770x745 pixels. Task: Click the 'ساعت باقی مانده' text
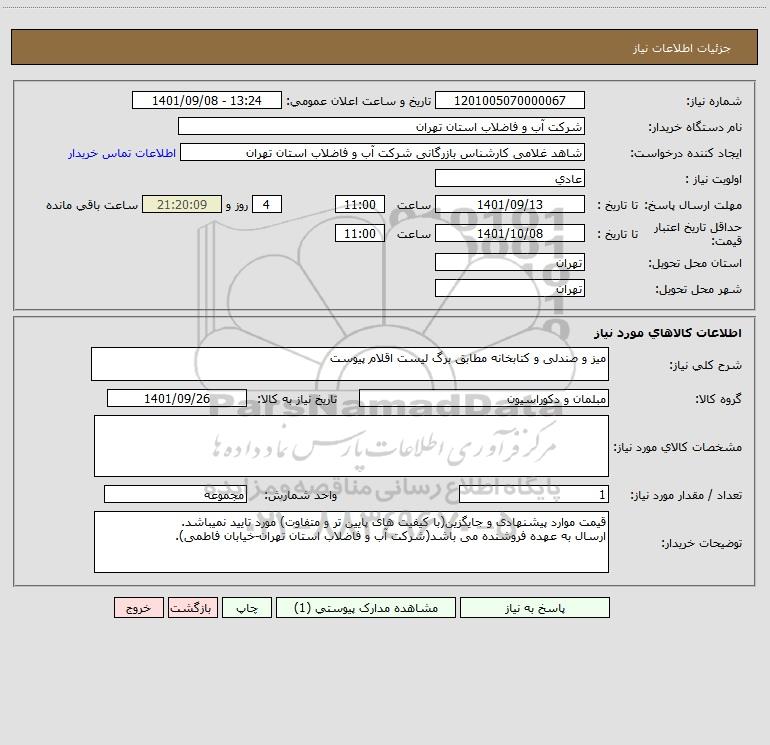92,205
